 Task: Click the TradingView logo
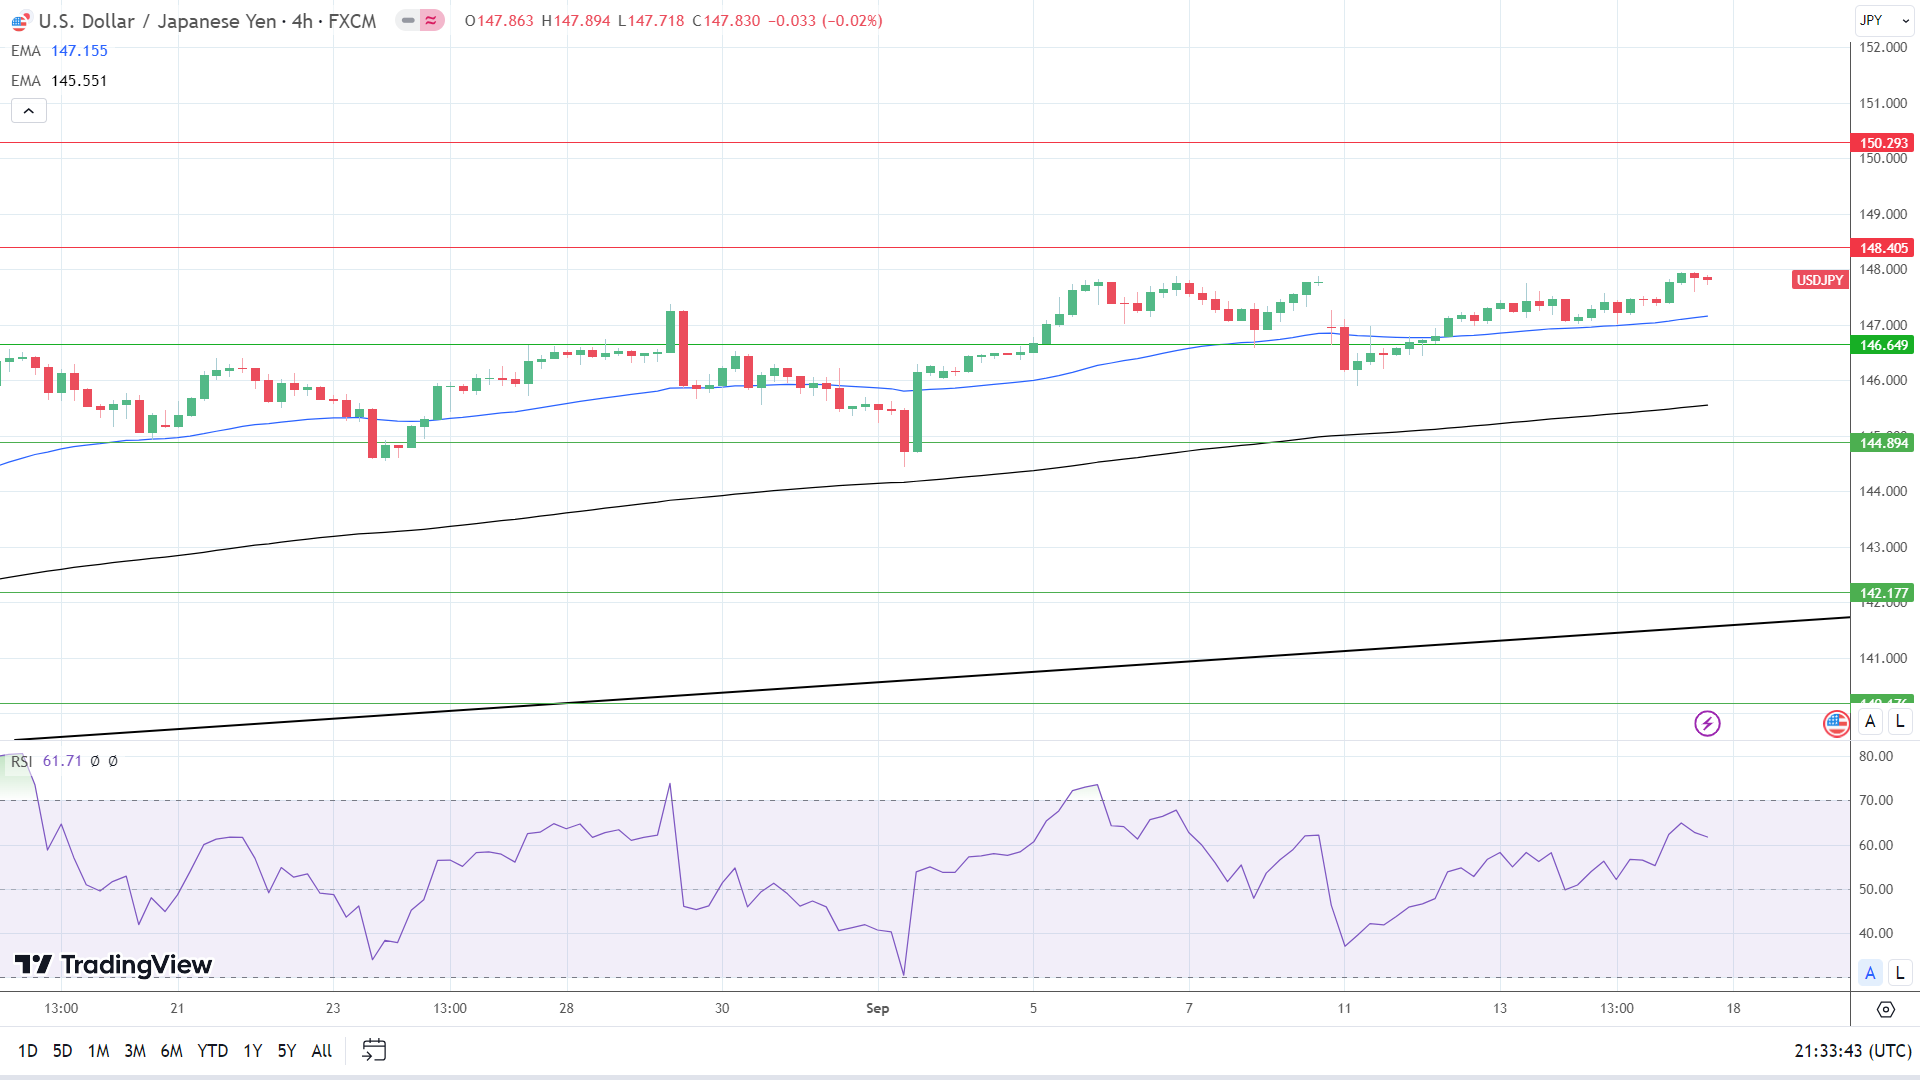[x=113, y=964]
